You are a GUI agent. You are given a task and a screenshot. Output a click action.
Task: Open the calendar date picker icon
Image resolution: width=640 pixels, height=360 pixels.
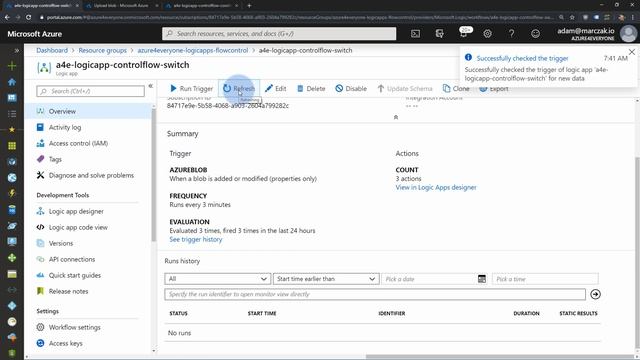[482, 279]
